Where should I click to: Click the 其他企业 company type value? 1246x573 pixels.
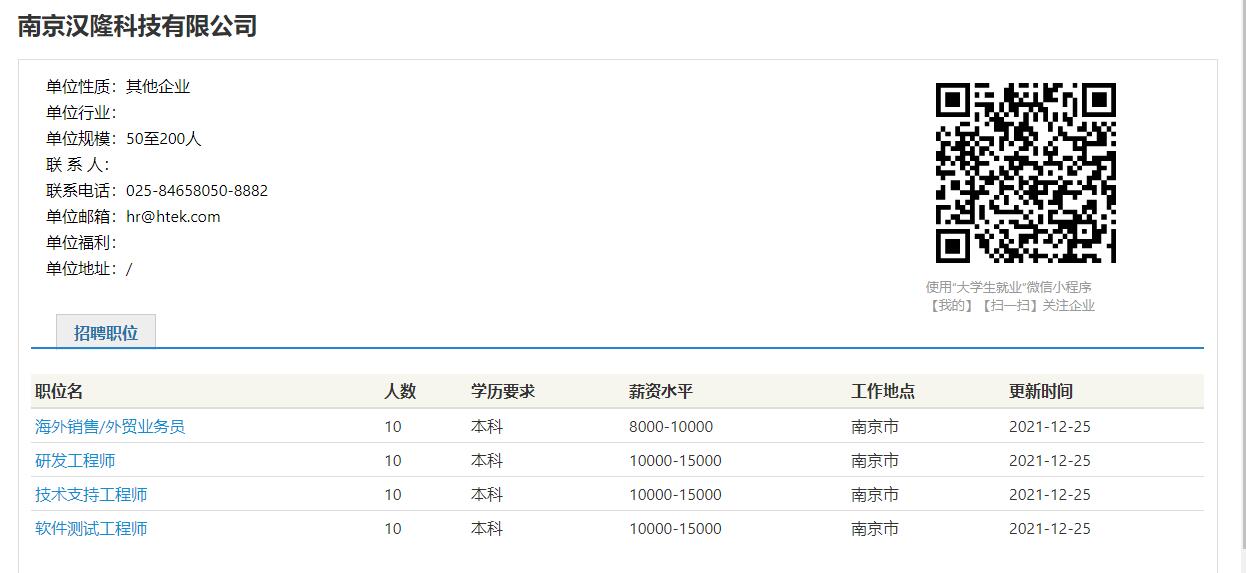(x=158, y=87)
